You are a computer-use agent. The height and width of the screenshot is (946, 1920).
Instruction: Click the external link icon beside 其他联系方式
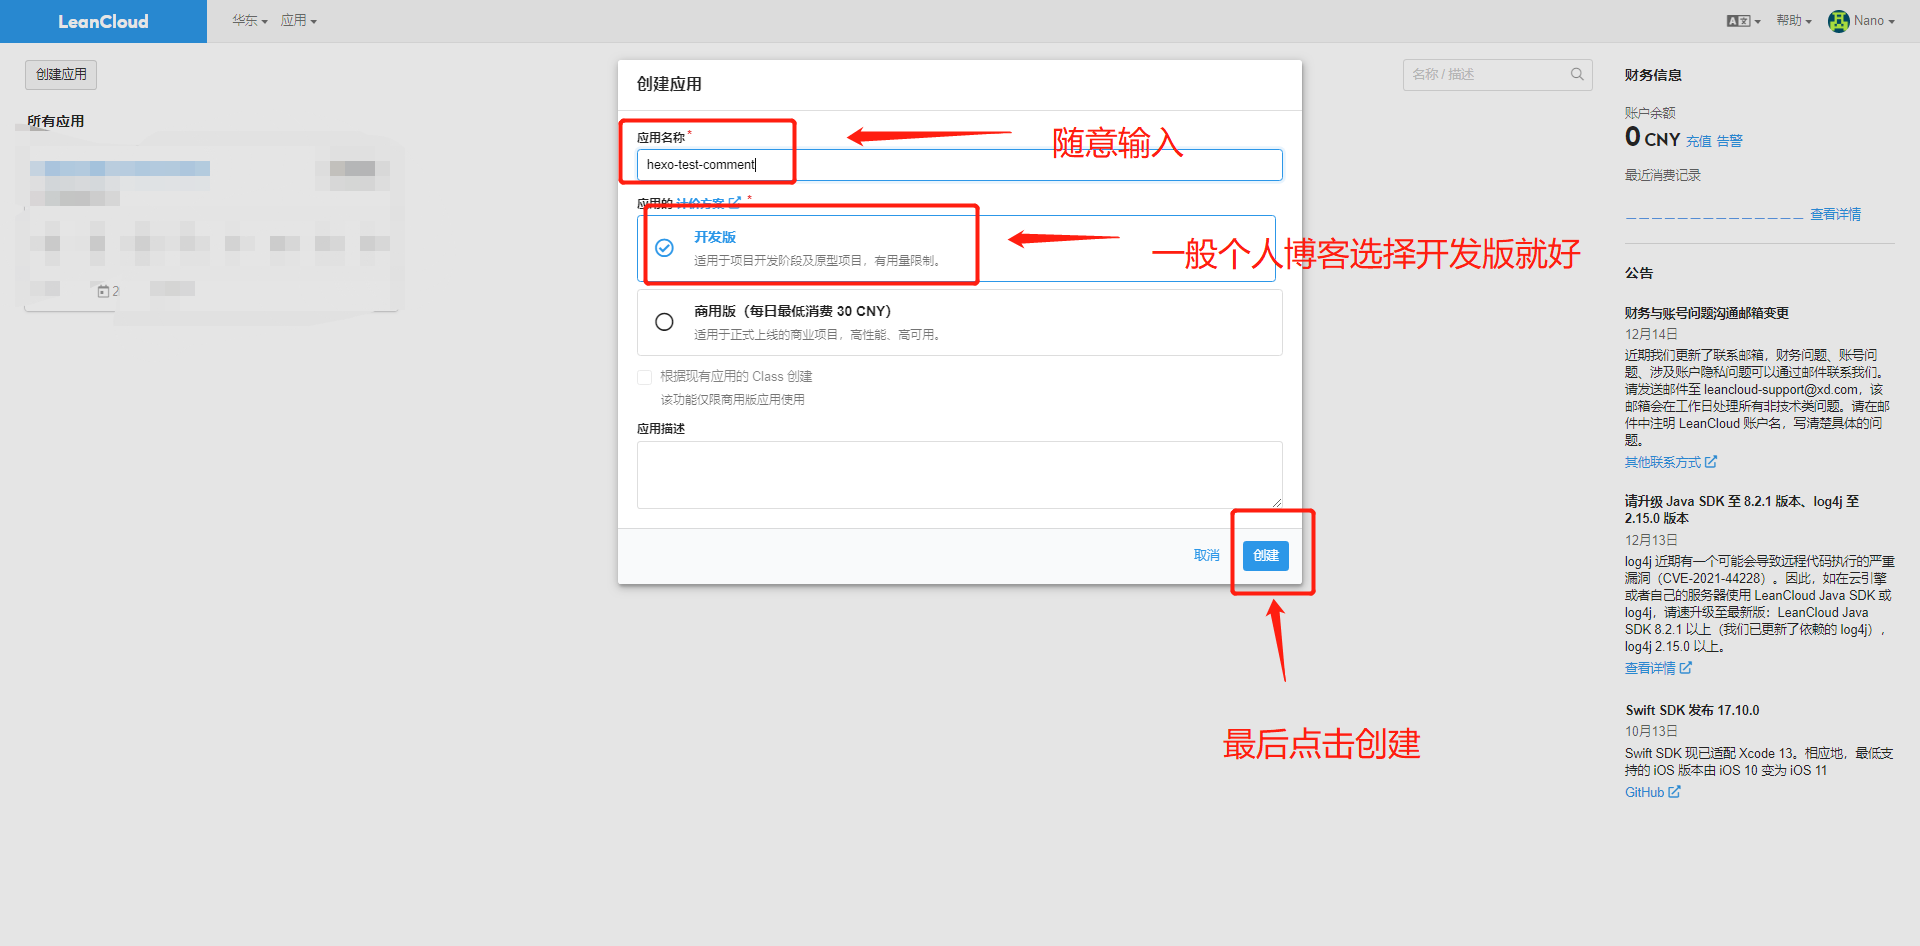pyautogui.click(x=1711, y=461)
